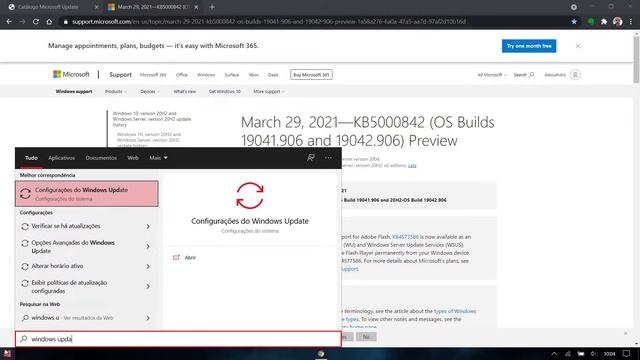Expand More support dropdown
This screenshot has height=360, width=640.
pyautogui.click(x=269, y=91)
